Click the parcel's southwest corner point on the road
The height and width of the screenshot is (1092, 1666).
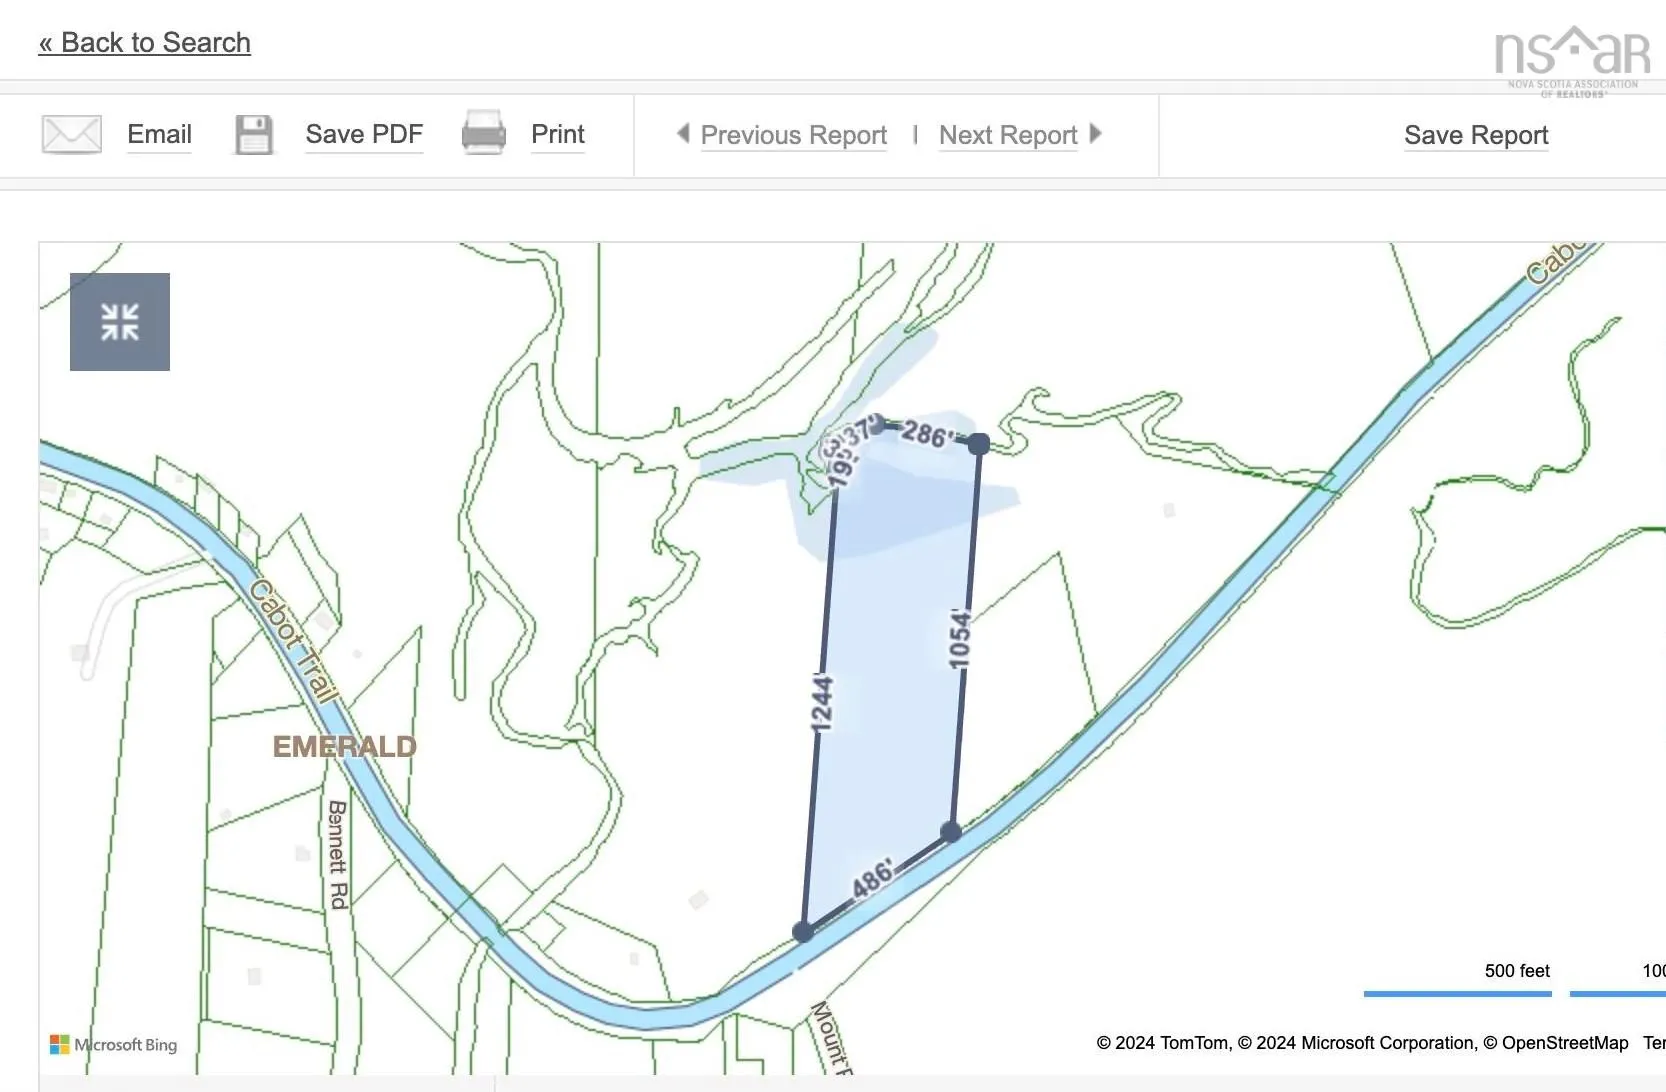pyautogui.click(x=803, y=932)
